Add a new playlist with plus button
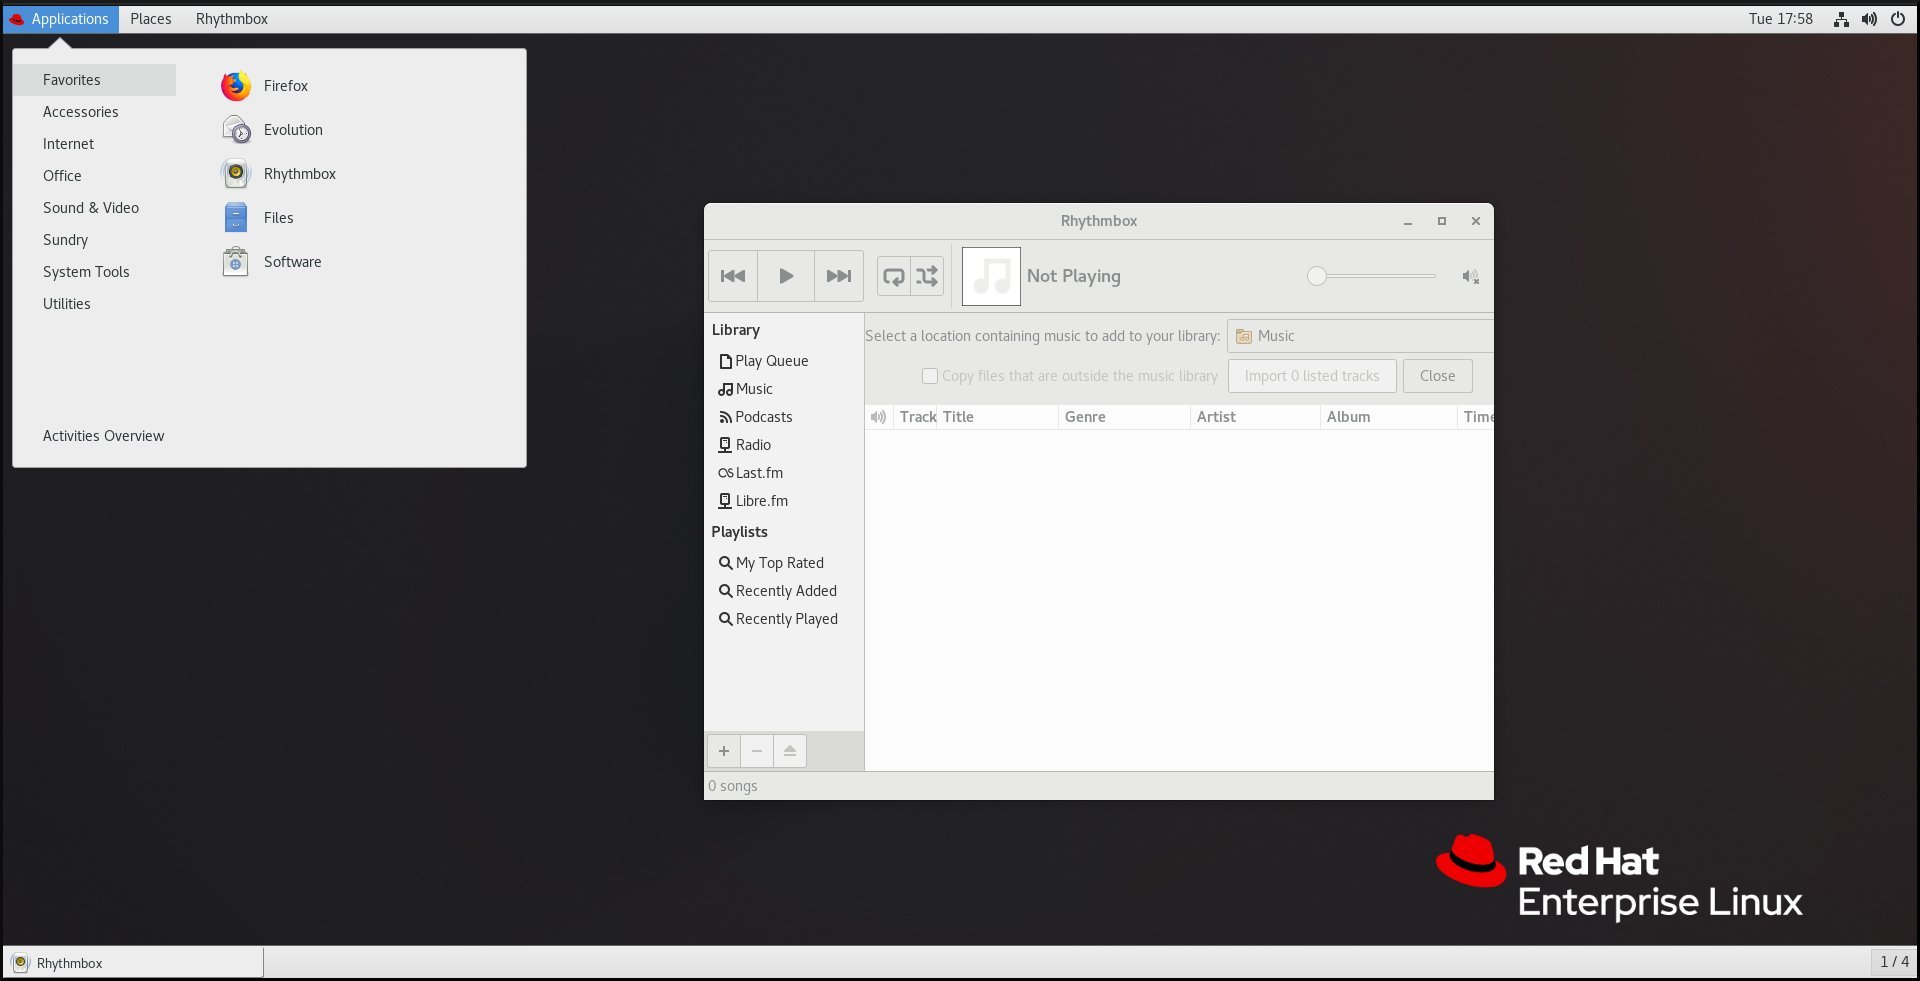 coord(724,751)
